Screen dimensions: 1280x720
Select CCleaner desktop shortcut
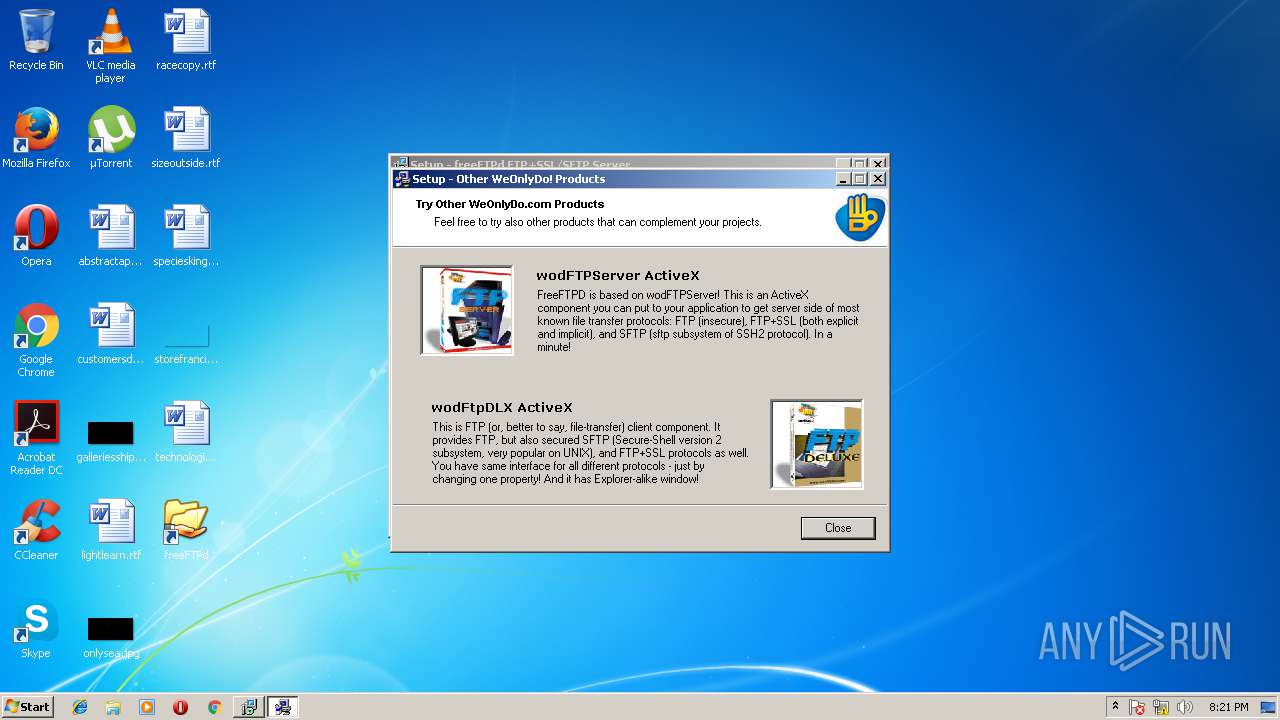pos(36,530)
